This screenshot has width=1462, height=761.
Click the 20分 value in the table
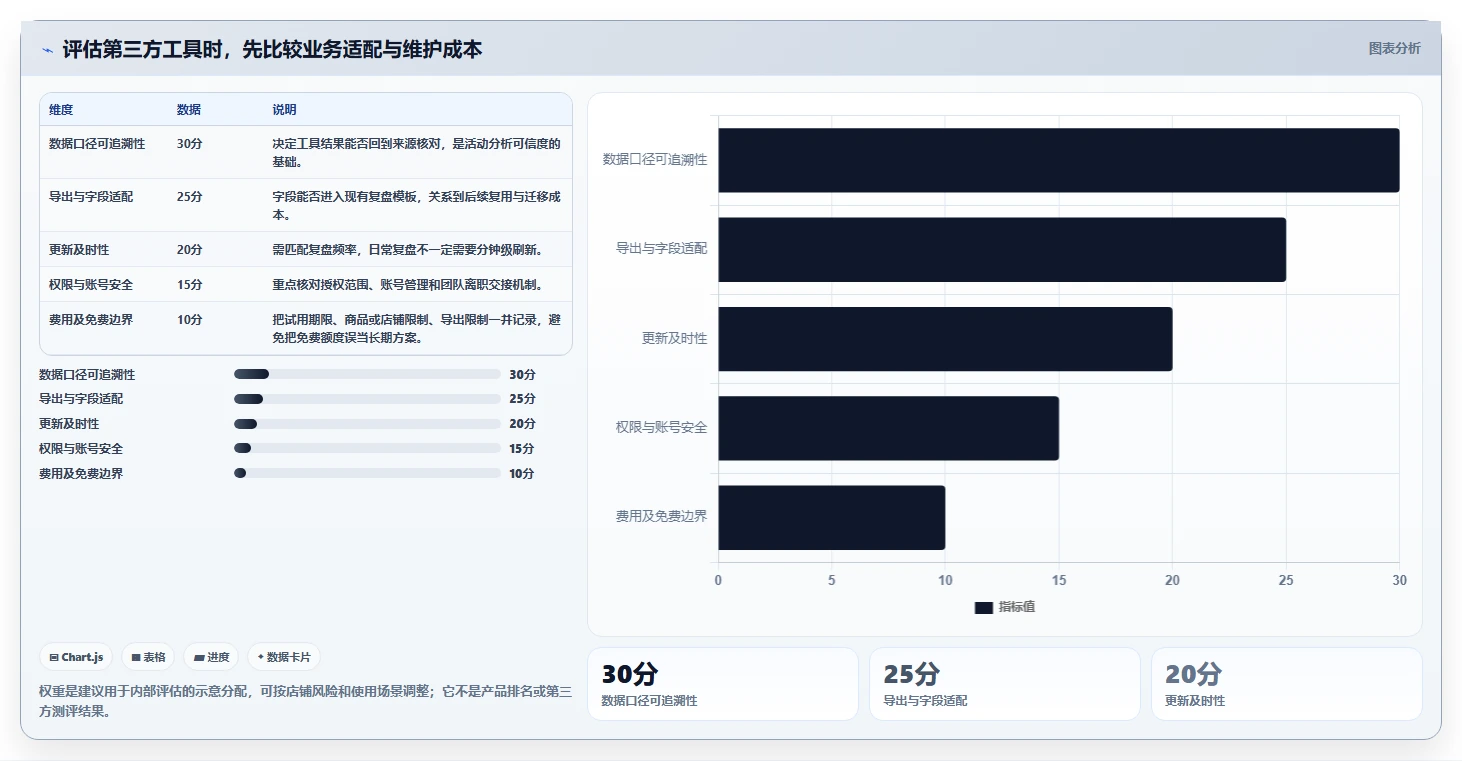pos(189,250)
